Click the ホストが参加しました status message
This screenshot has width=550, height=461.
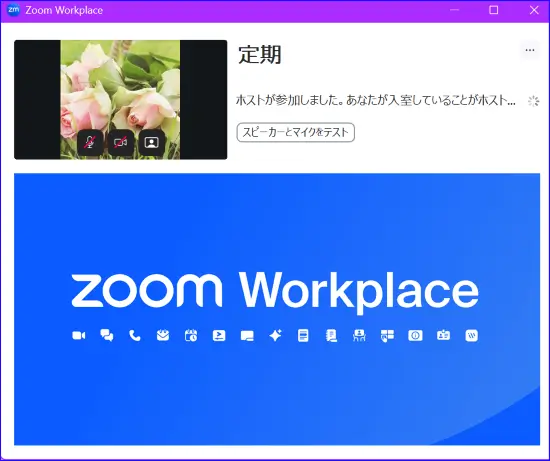376,101
